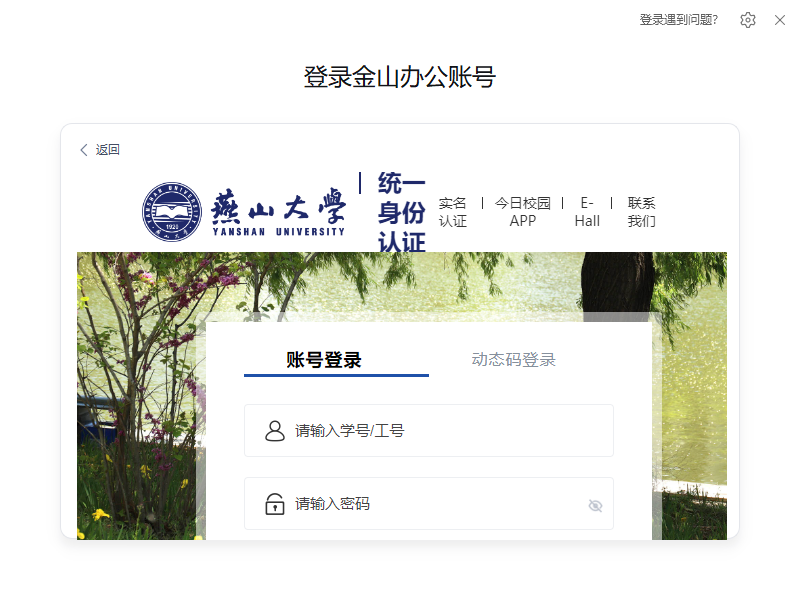This screenshot has width=800, height=600.
Task: Go back with the 返回 button
Action: point(100,149)
